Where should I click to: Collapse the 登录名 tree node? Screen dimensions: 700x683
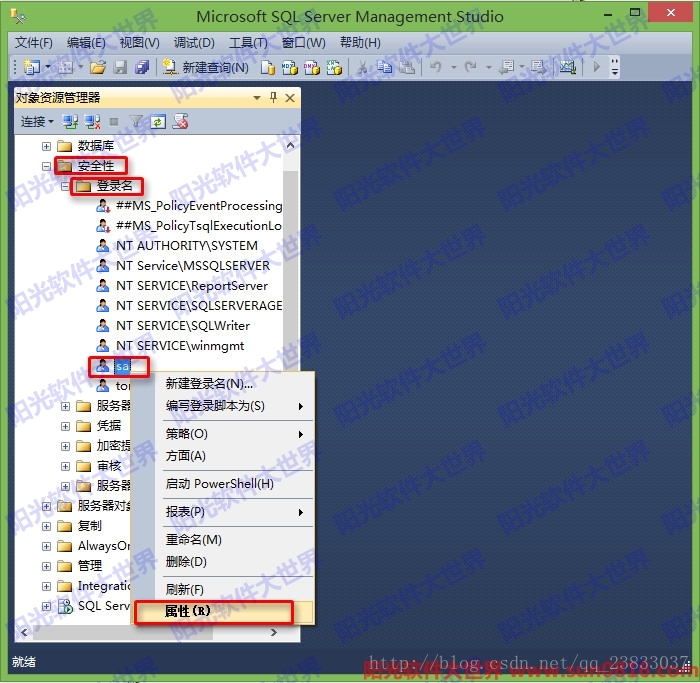coord(65,186)
